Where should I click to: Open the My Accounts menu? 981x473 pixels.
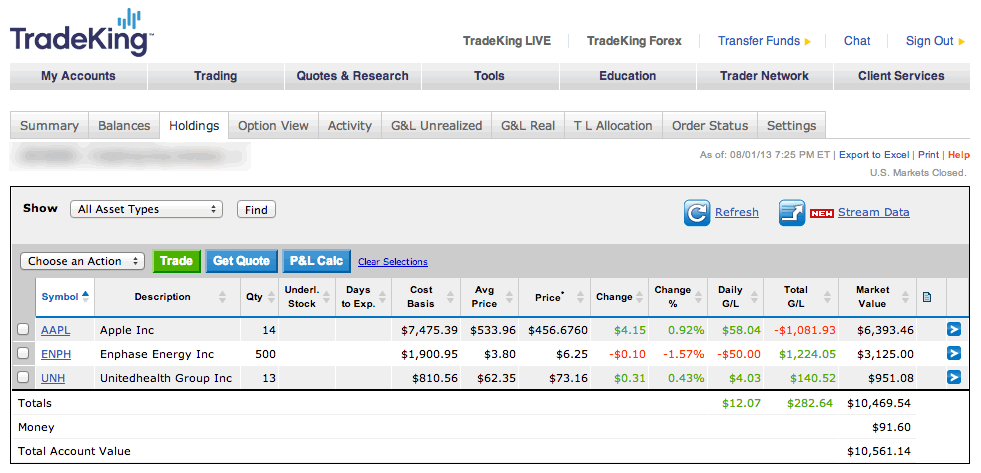tap(78, 76)
